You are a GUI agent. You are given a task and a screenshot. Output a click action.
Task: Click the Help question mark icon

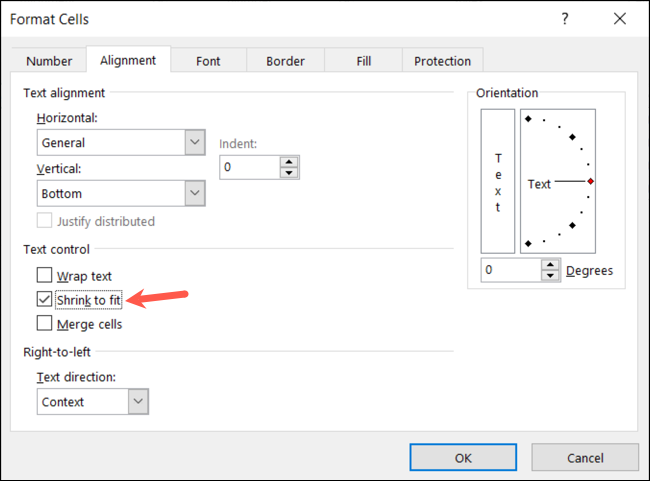pos(566,19)
